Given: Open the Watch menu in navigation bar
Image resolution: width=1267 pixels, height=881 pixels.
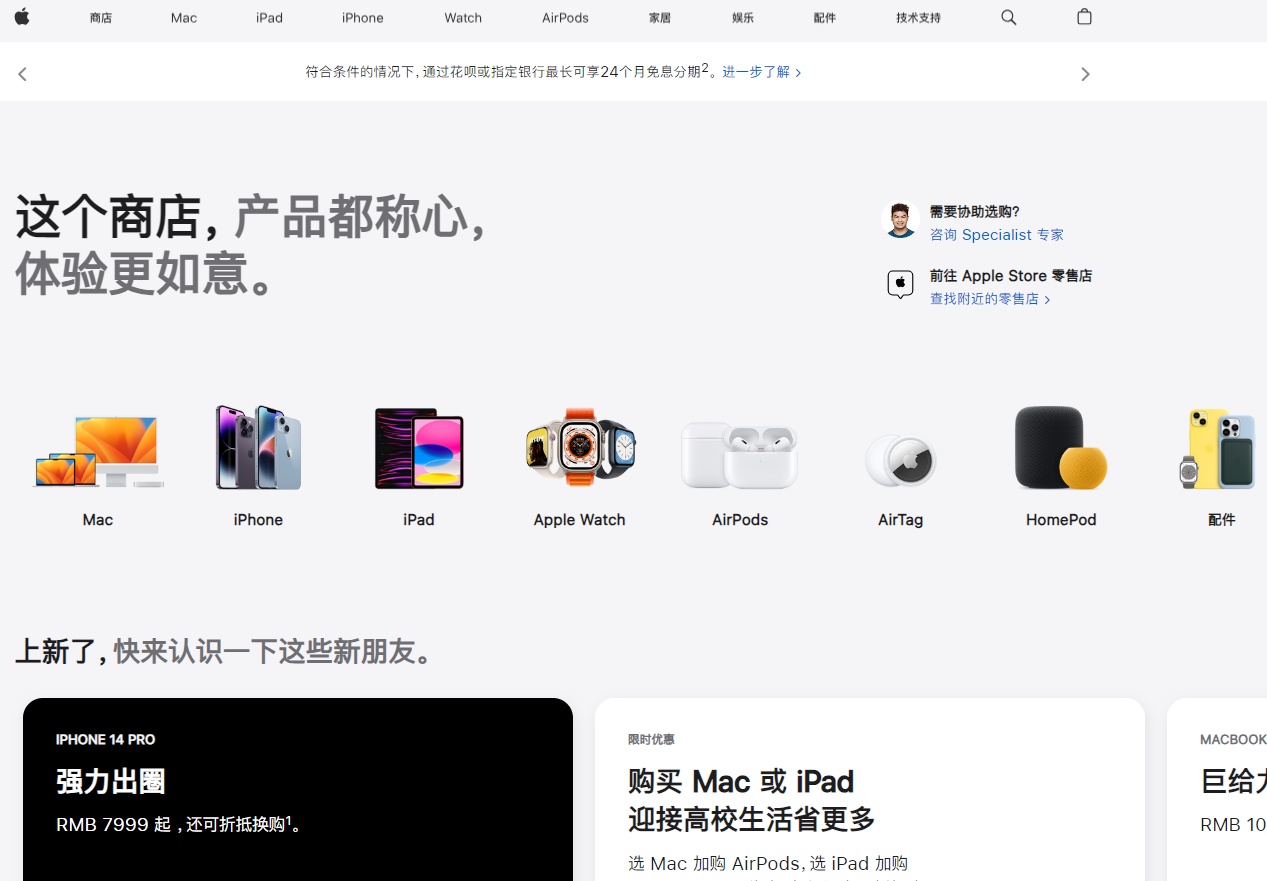Looking at the screenshot, I should [463, 18].
